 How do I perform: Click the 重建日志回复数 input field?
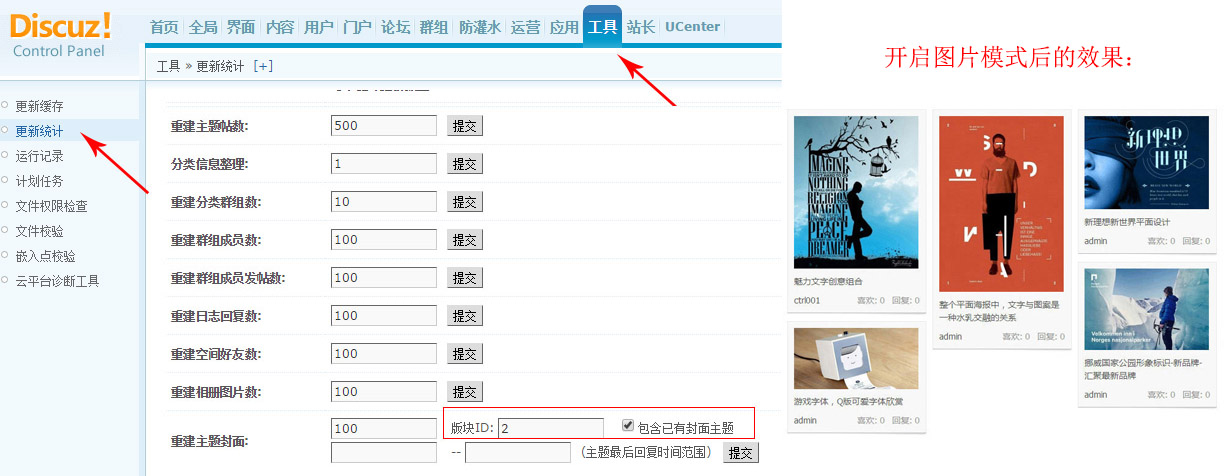384,315
